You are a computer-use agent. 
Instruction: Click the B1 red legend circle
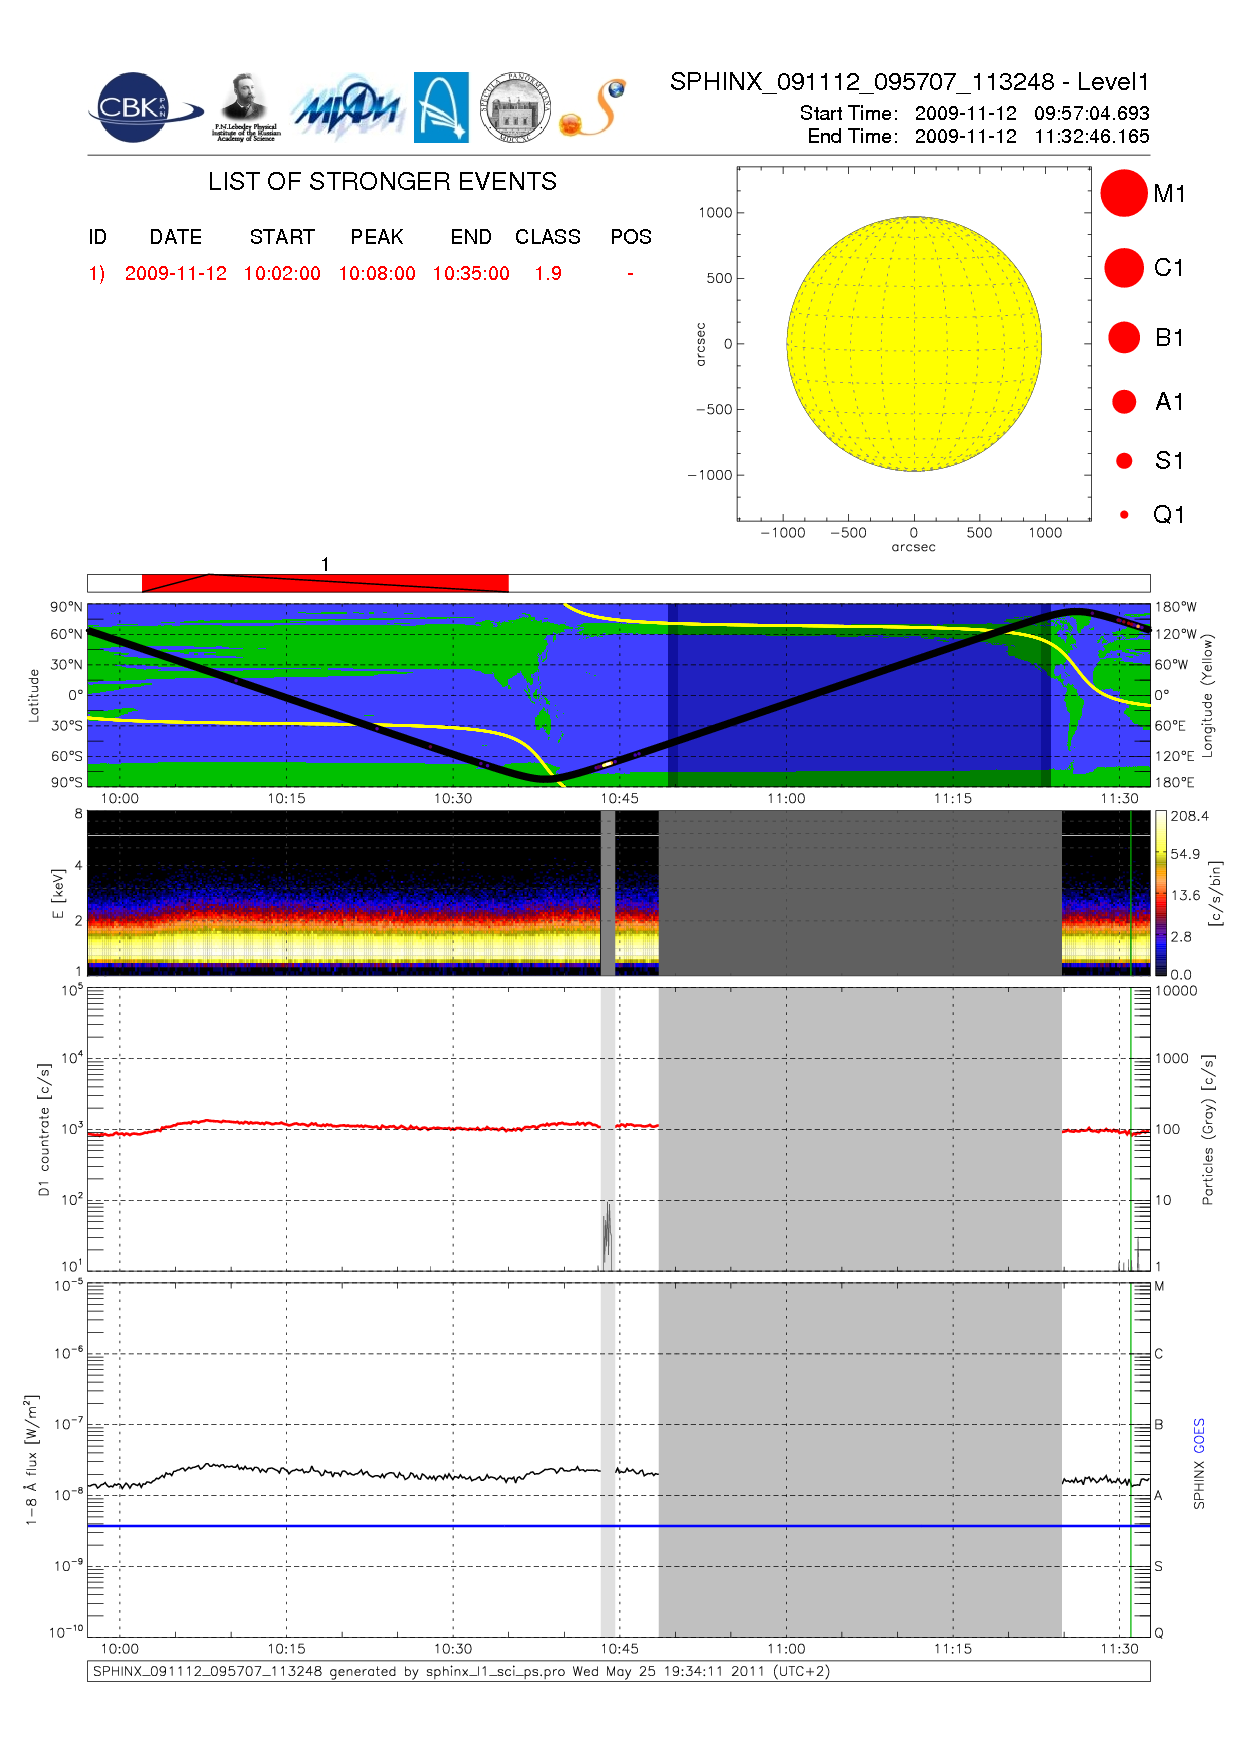tap(1124, 338)
